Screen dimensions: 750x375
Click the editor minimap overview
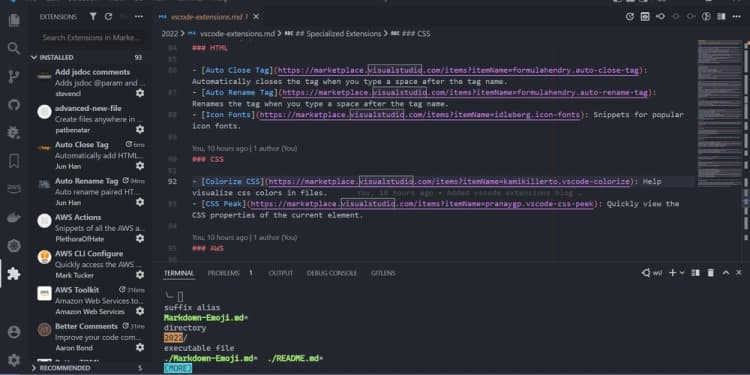[x=719, y=113]
